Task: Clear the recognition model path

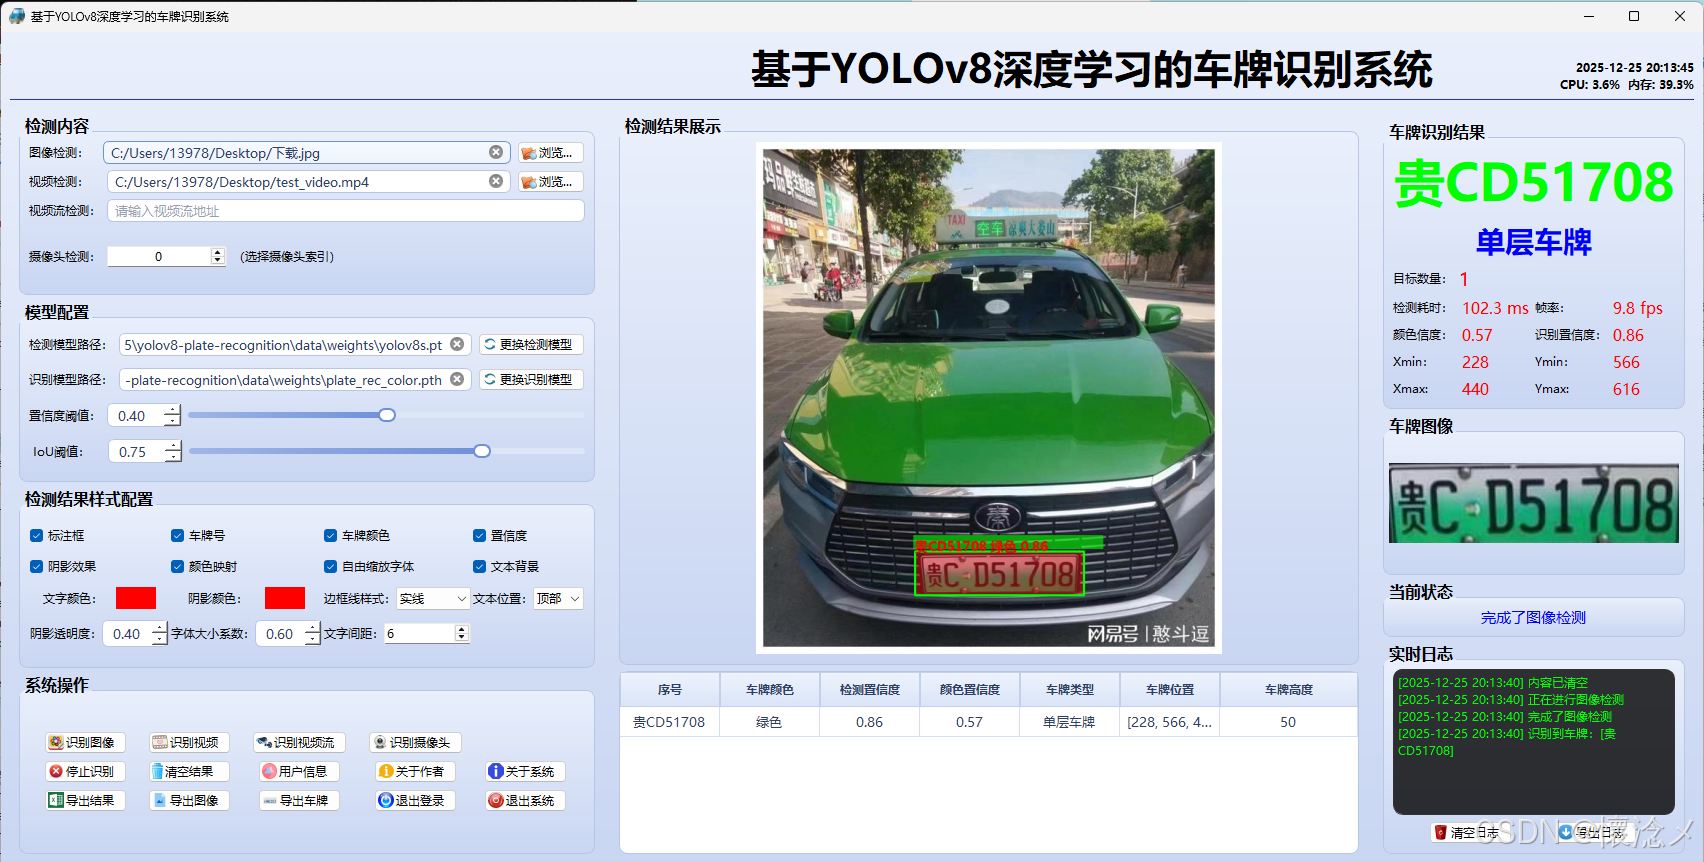Action: (x=457, y=379)
